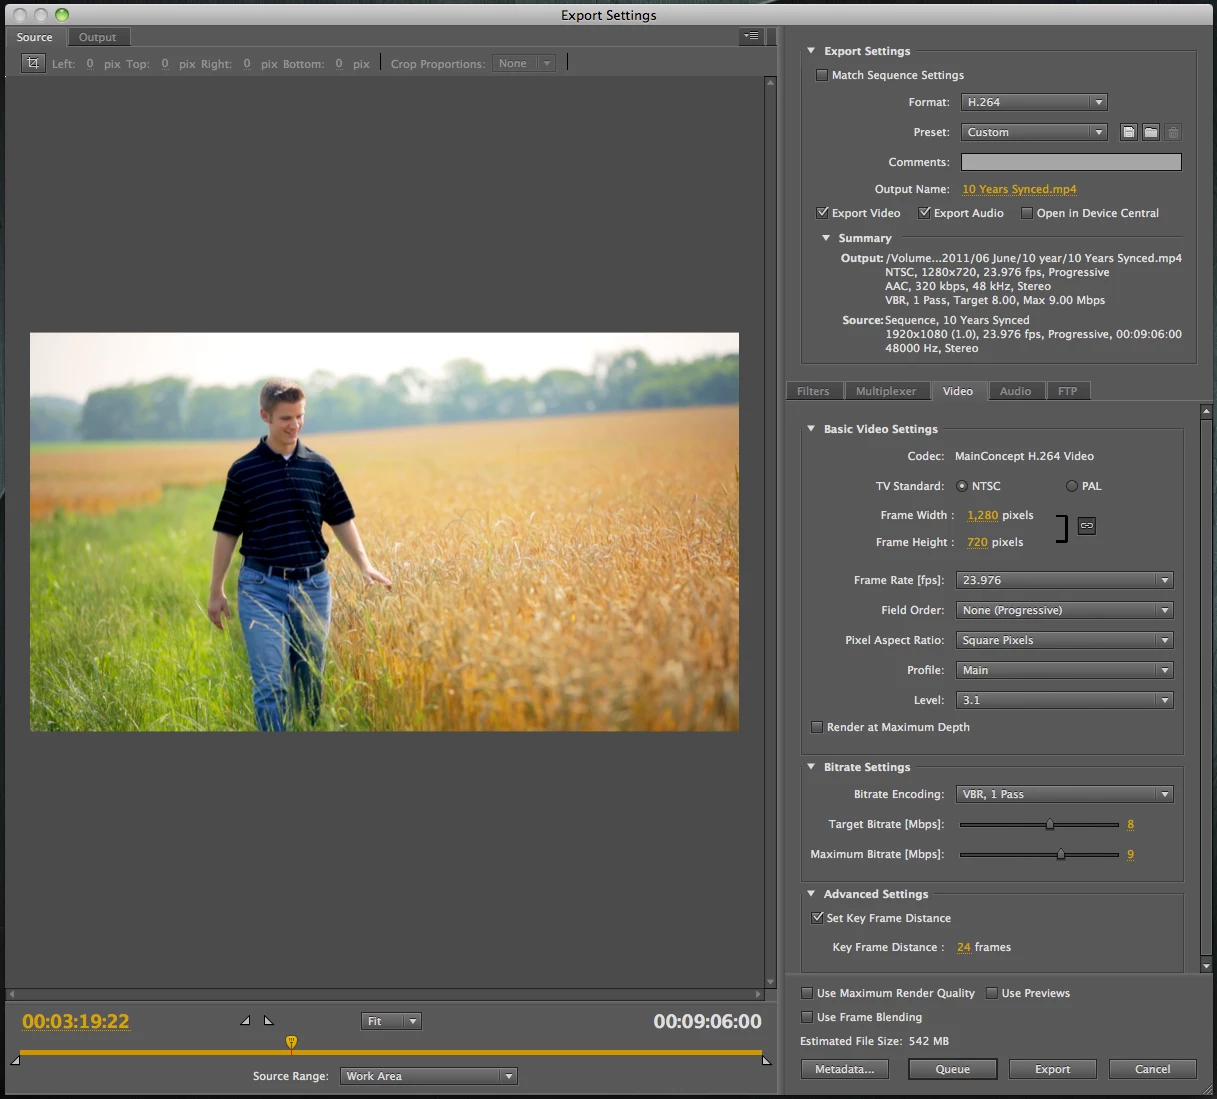1217x1099 pixels.
Task: Enable Match Sequence Settings checkbox
Action: pyautogui.click(x=822, y=75)
